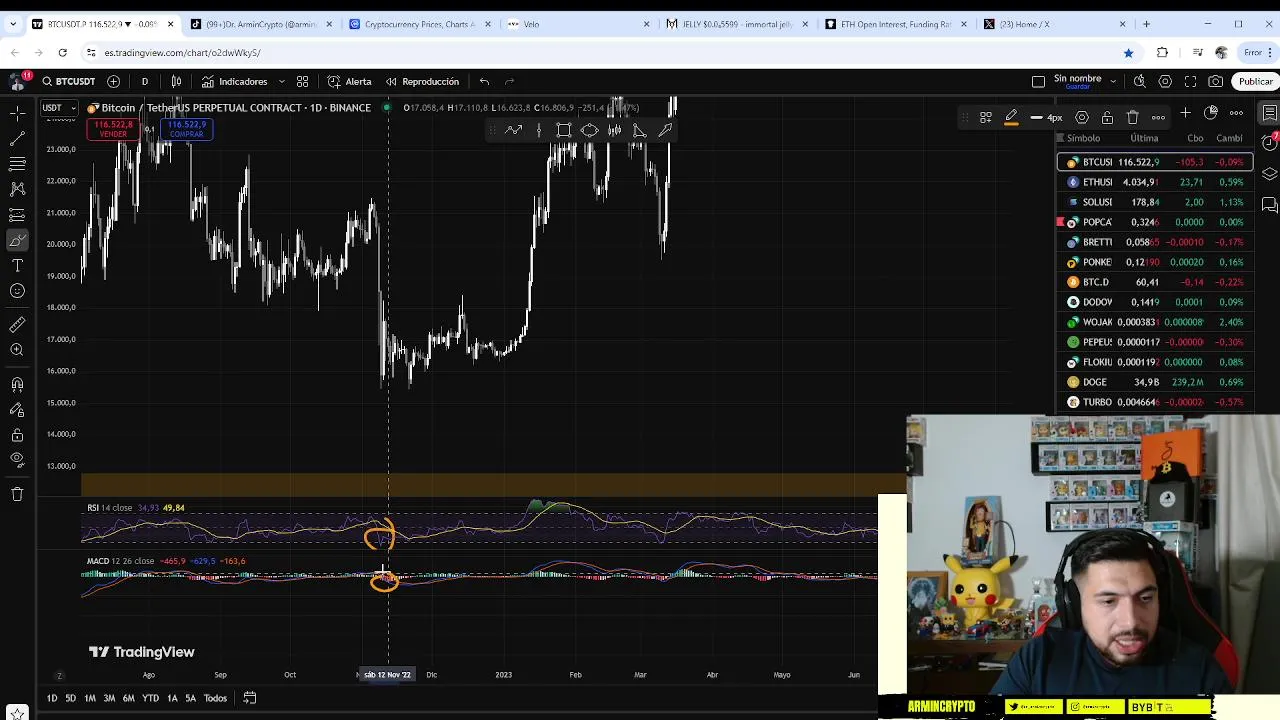The width and height of the screenshot is (1280, 720).
Task: Select the trend line drawing tool
Action: coord(17,138)
